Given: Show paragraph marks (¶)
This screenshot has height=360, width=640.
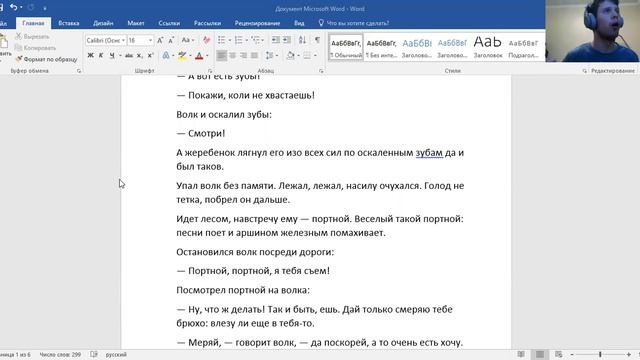Looking at the screenshot, I should 317,40.
